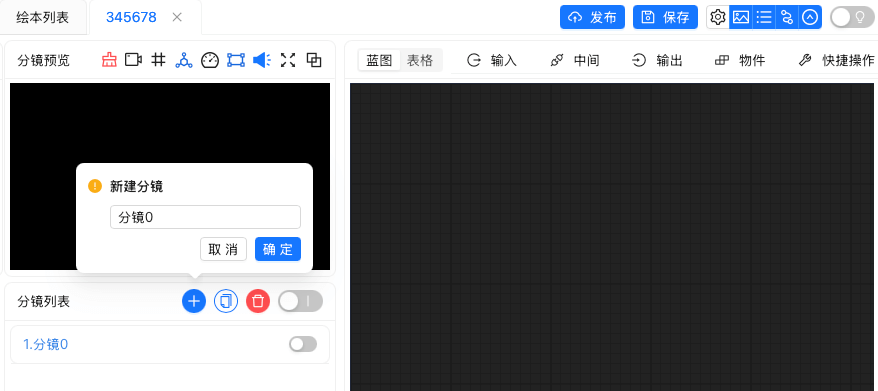The width and height of the screenshot is (878, 391).
Task: Switch to the 表格 view tab
Action: [x=420, y=60]
